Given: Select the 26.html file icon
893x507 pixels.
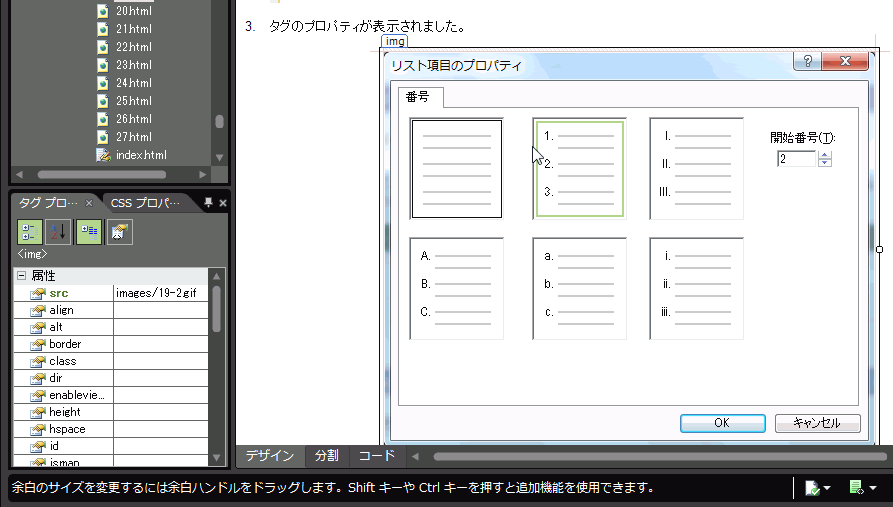Looking at the screenshot, I should (x=103, y=119).
